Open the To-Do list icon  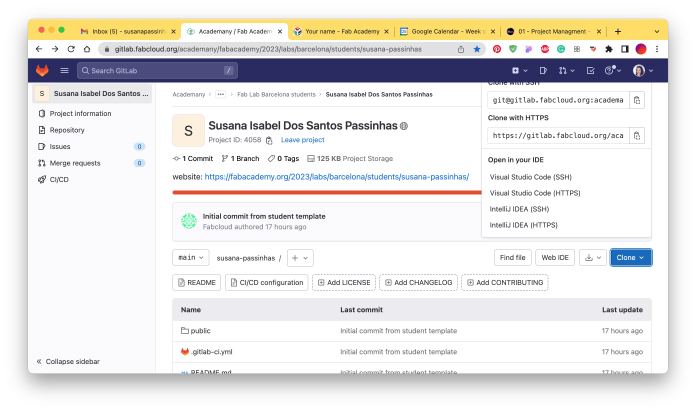590,71
